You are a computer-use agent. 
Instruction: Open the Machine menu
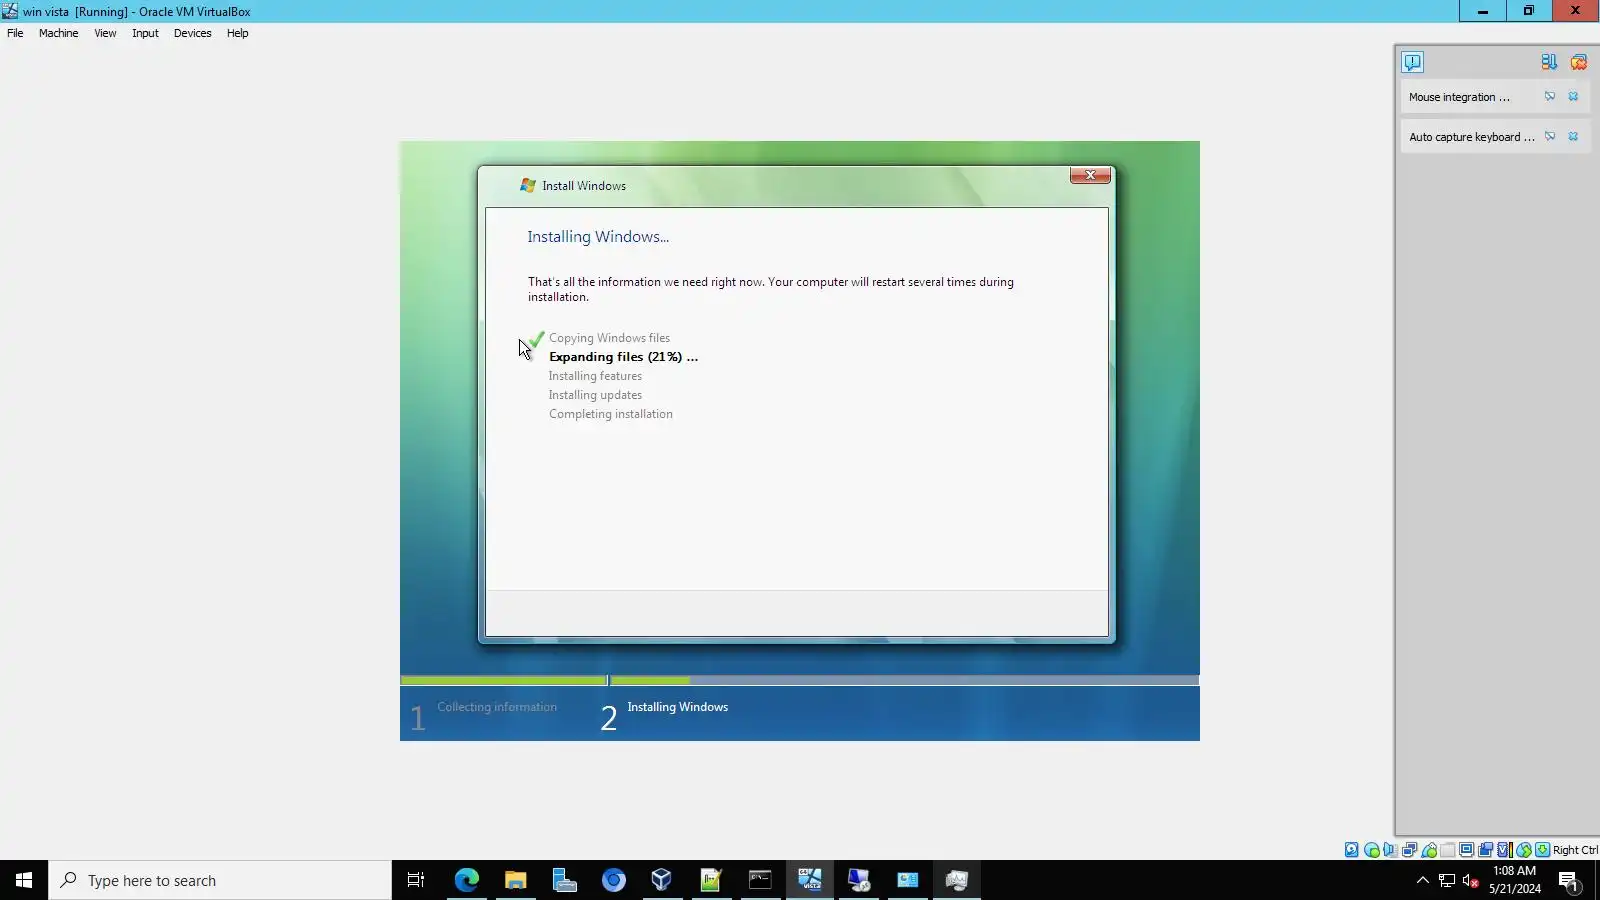click(x=58, y=33)
